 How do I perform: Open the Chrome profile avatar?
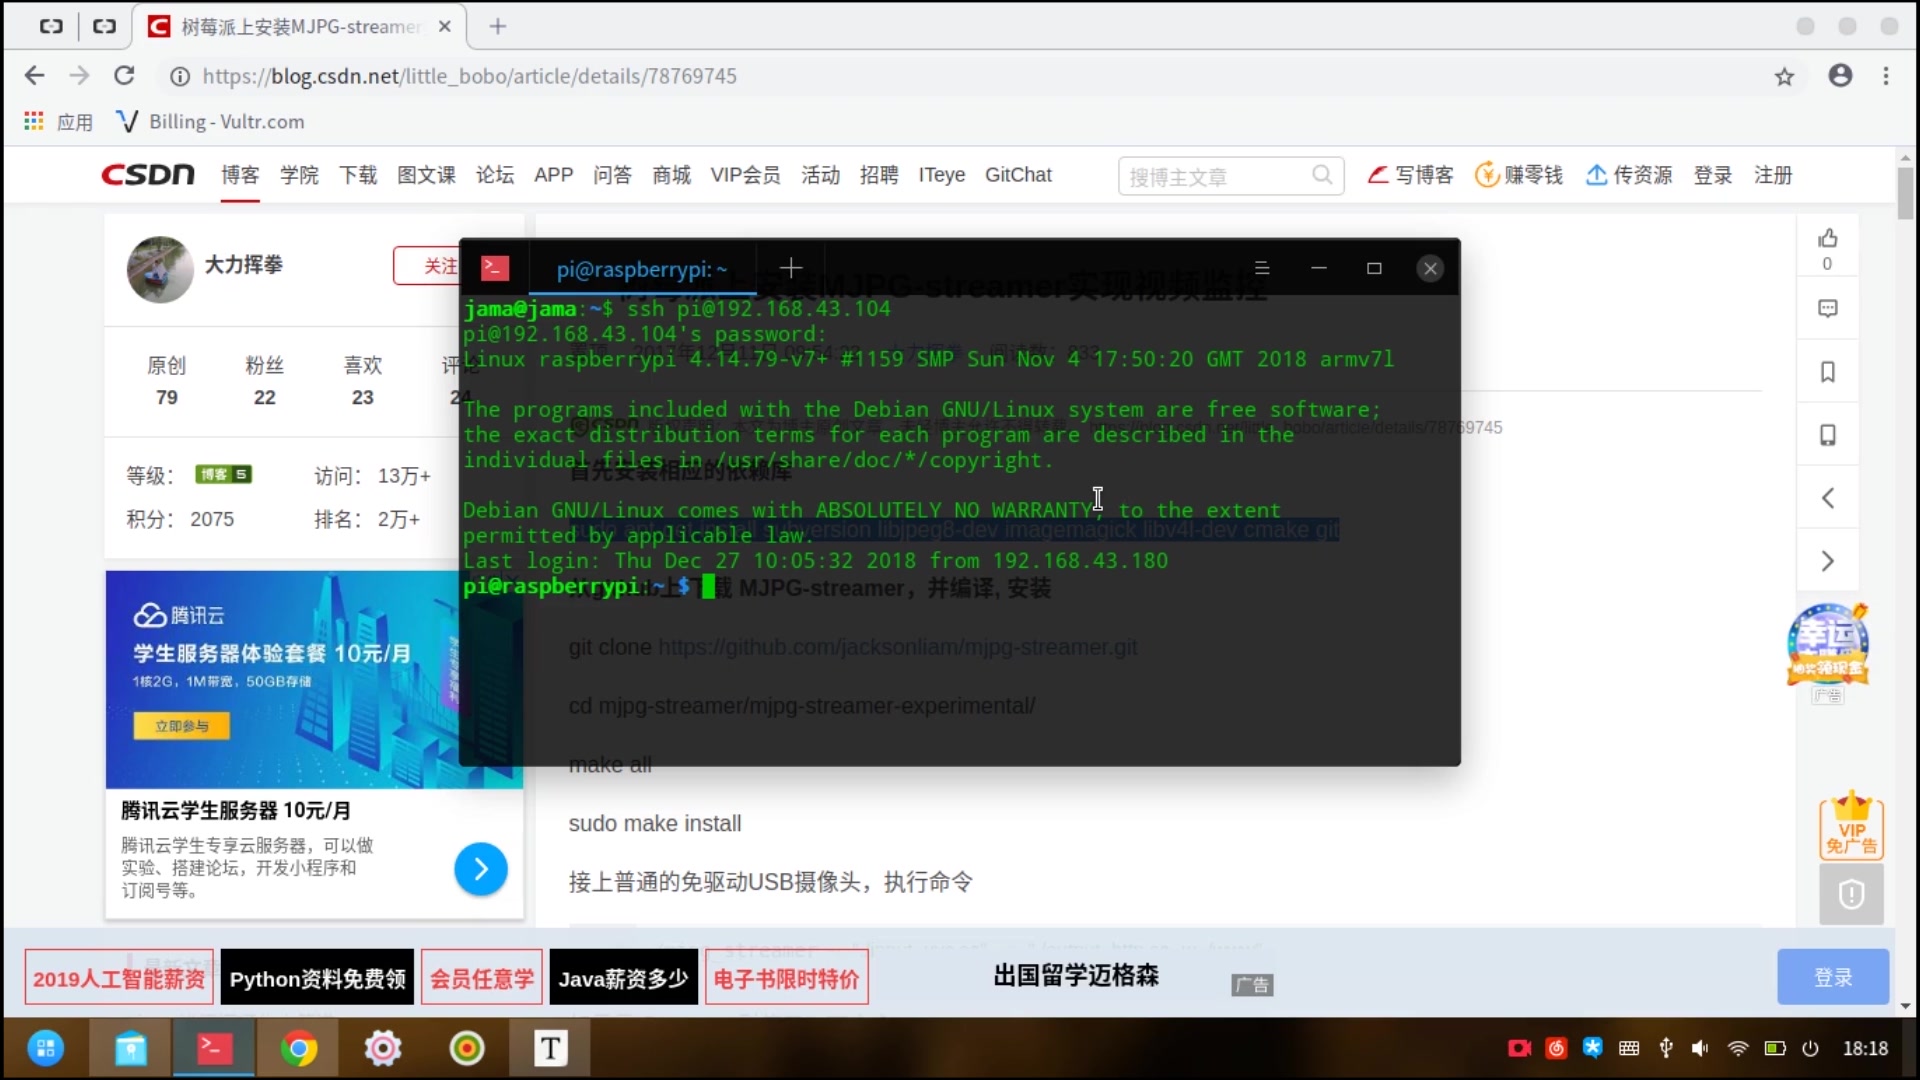1840,76
